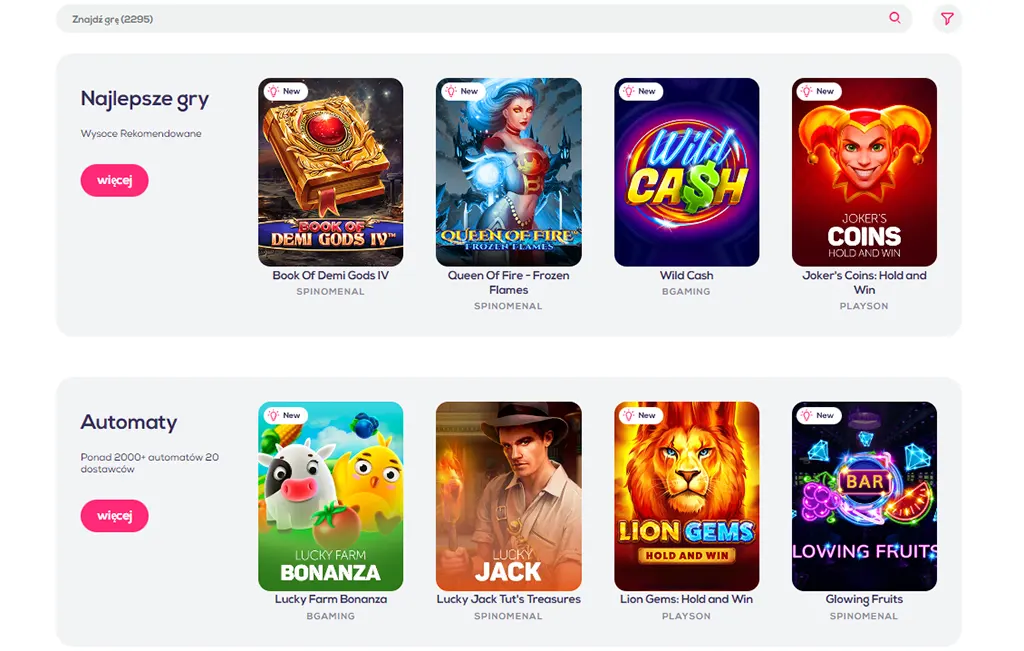Click New badge on Glowing Fruits thumbnail
Screen dimensions: 1024x651
click(x=818, y=415)
